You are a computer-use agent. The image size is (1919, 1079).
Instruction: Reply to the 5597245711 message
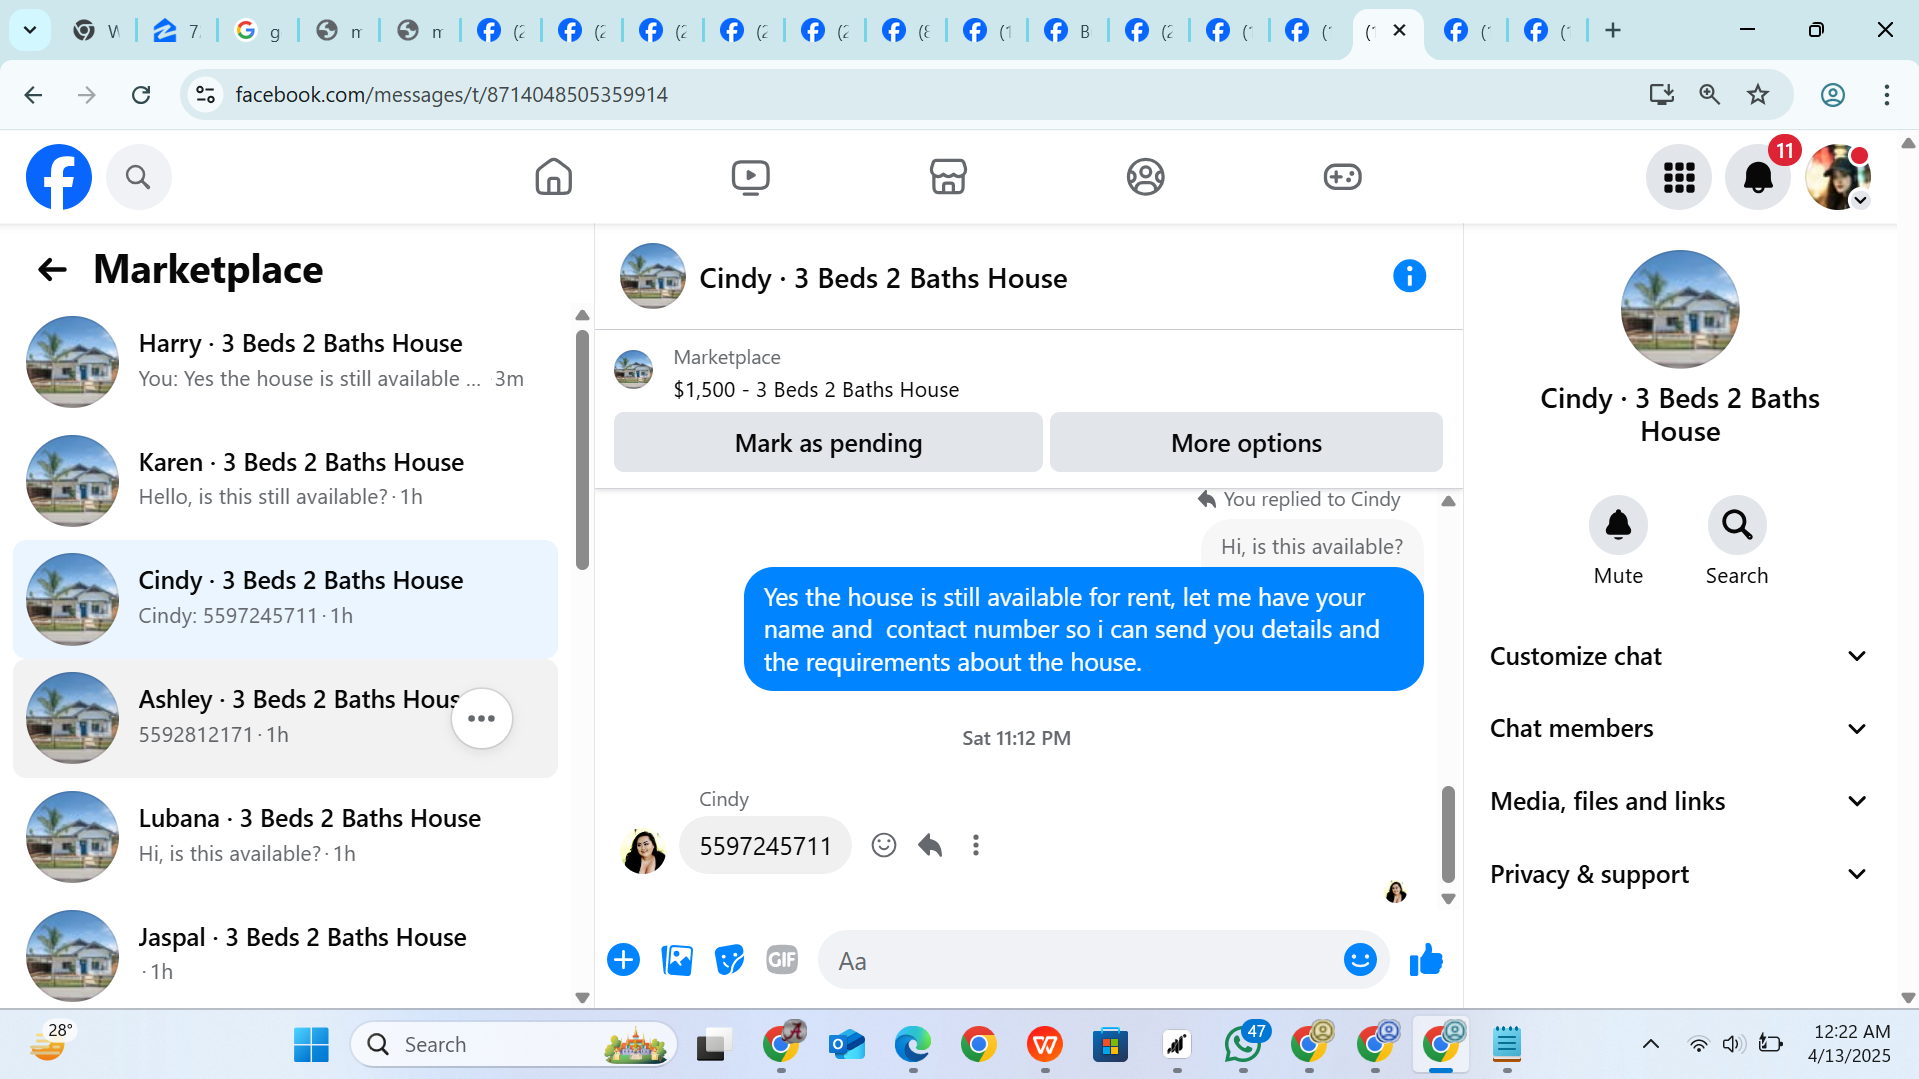coord(930,846)
